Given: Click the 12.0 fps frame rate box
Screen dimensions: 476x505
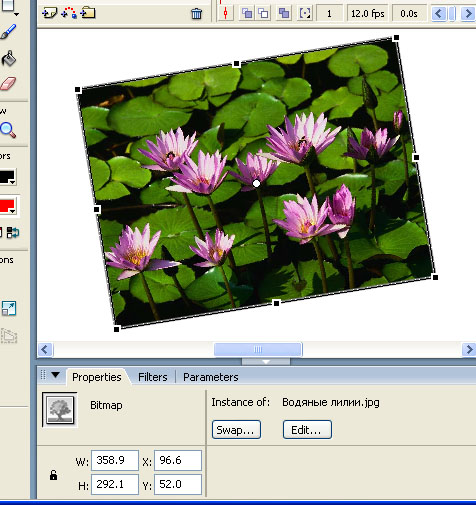Looking at the screenshot, I should tap(367, 13).
